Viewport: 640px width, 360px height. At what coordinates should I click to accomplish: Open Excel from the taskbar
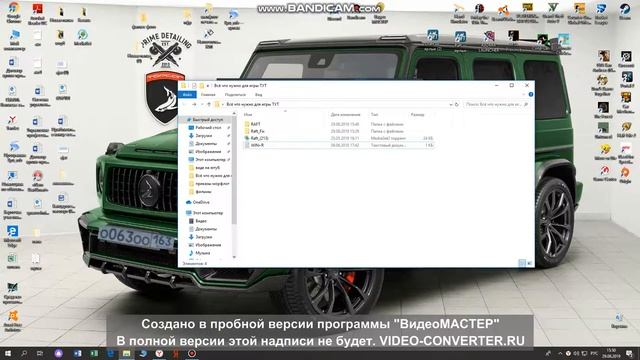[94, 353]
